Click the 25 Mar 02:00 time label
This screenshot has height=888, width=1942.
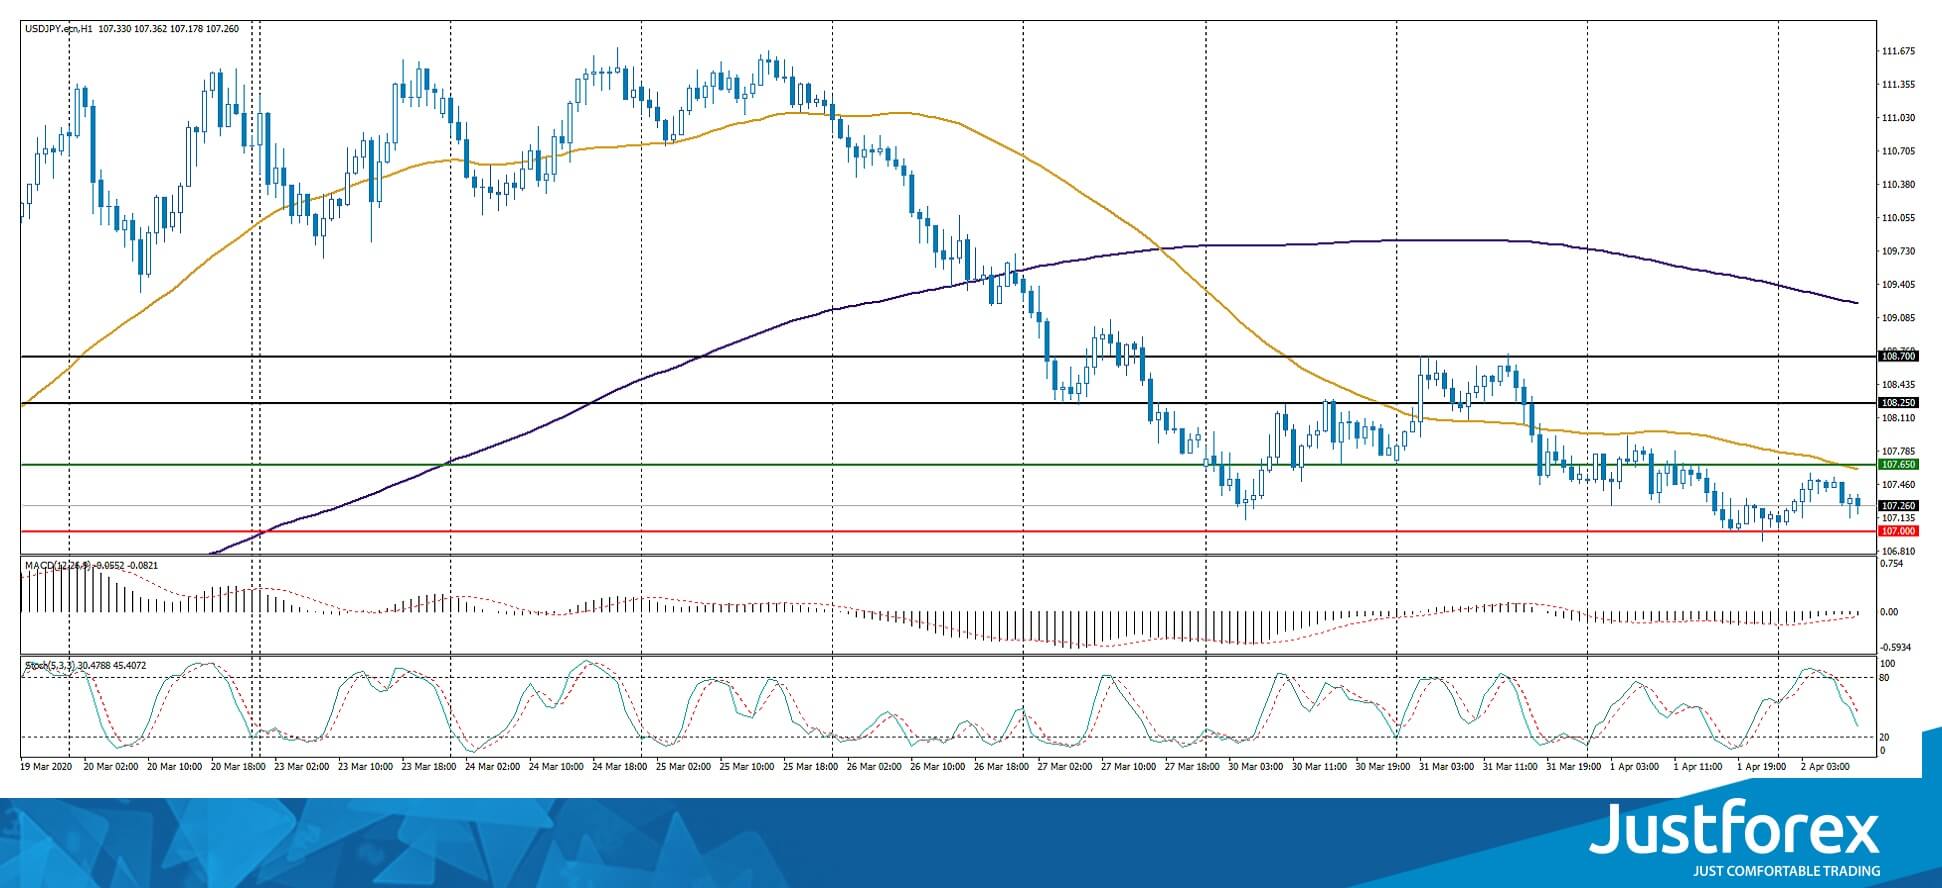point(684,767)
